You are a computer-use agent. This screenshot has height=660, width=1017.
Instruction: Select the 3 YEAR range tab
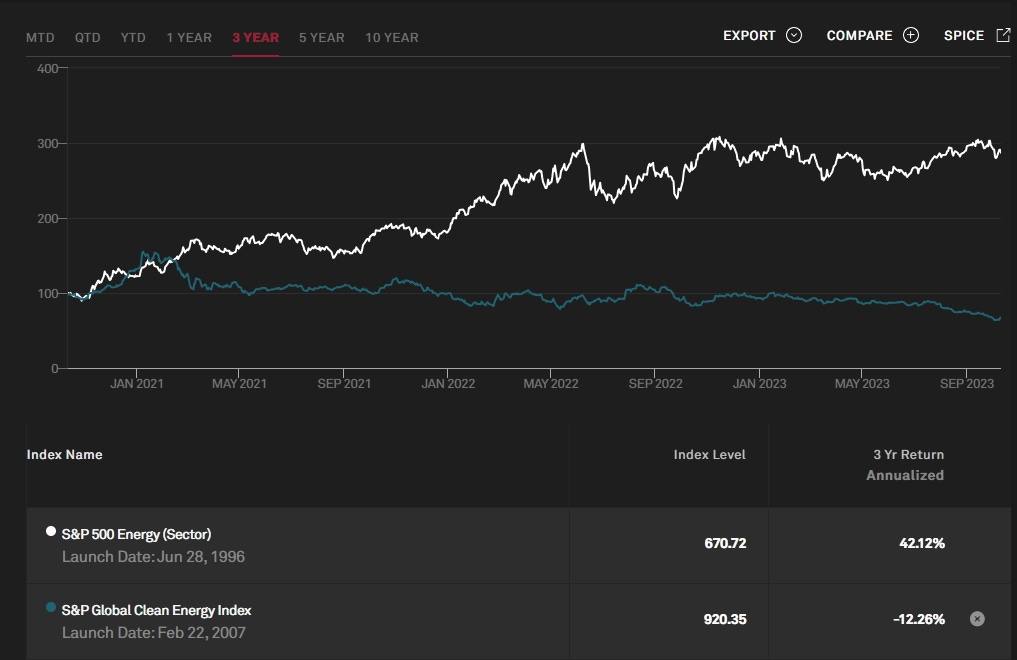(x=256, y=38)
